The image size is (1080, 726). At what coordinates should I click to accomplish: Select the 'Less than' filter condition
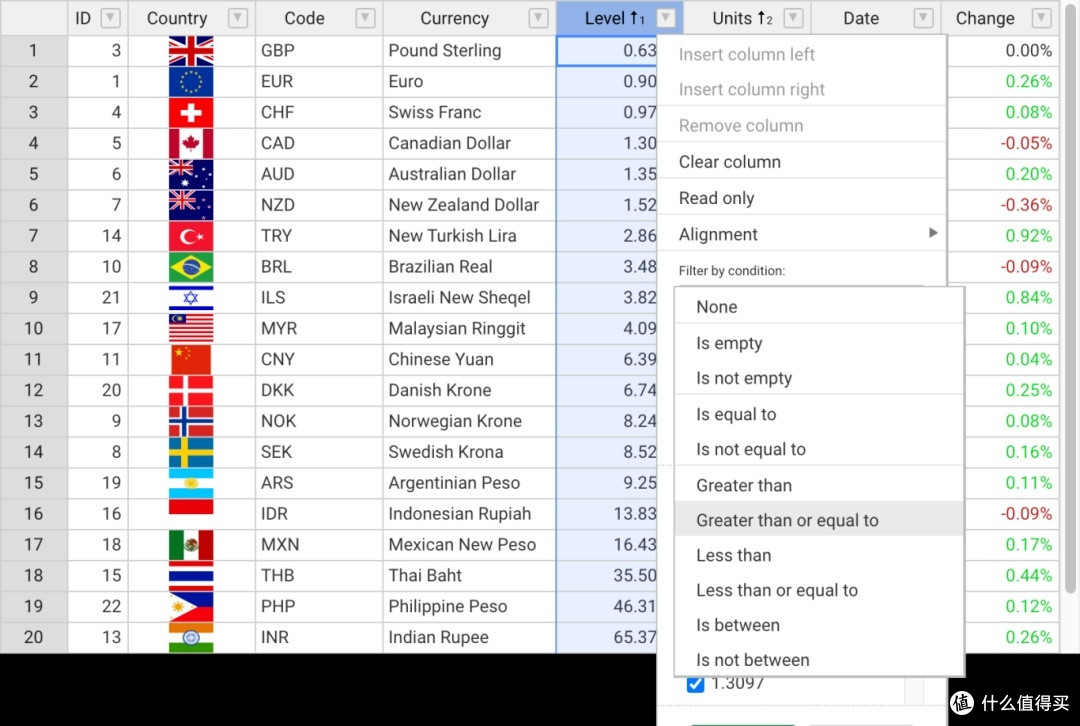pos(733,555)
